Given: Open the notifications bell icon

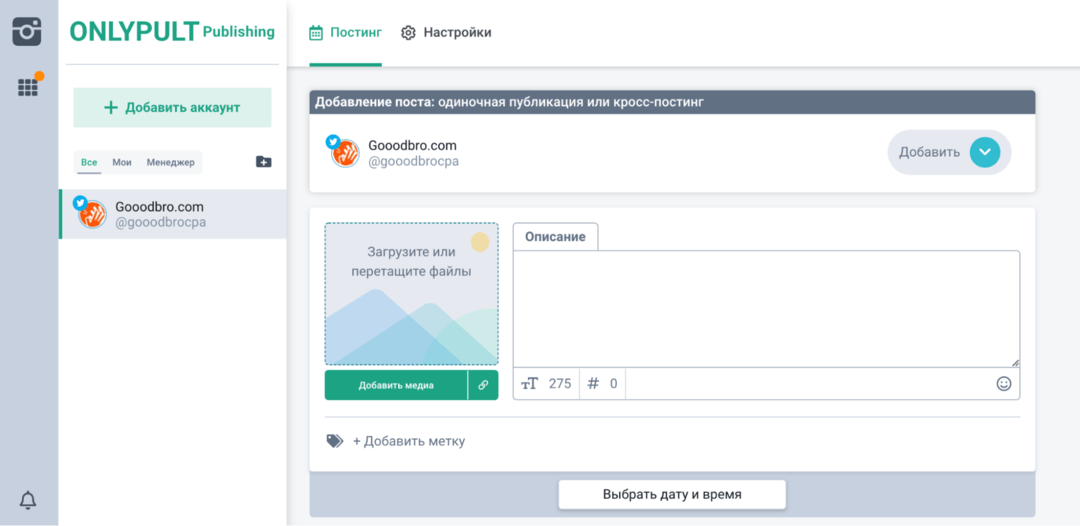Looking at the screenshot, I should pos(28,500).
